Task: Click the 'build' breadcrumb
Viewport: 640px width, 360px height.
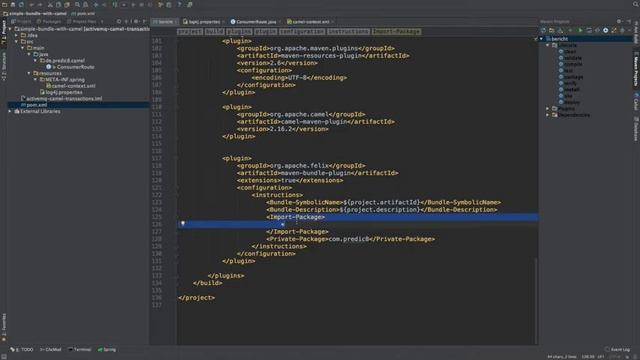Action: click(x=215, y=31)
